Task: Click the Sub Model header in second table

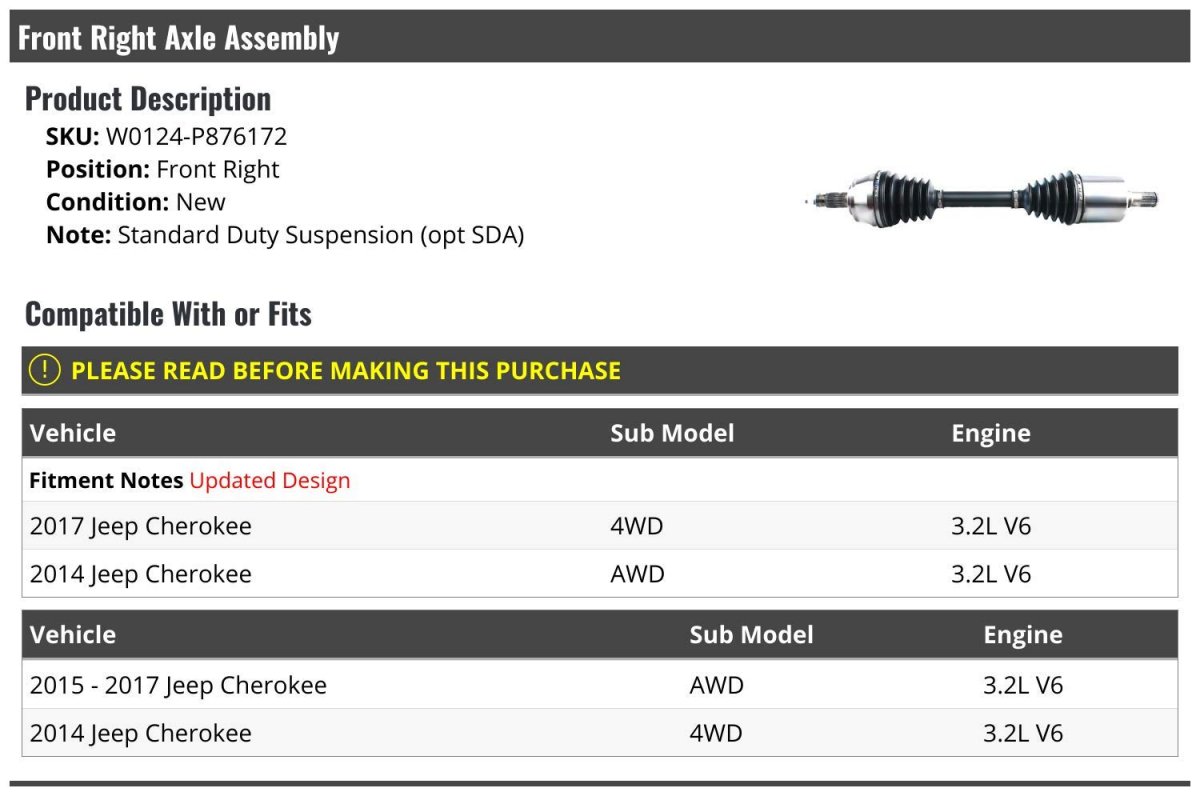Action: (751, 634)
